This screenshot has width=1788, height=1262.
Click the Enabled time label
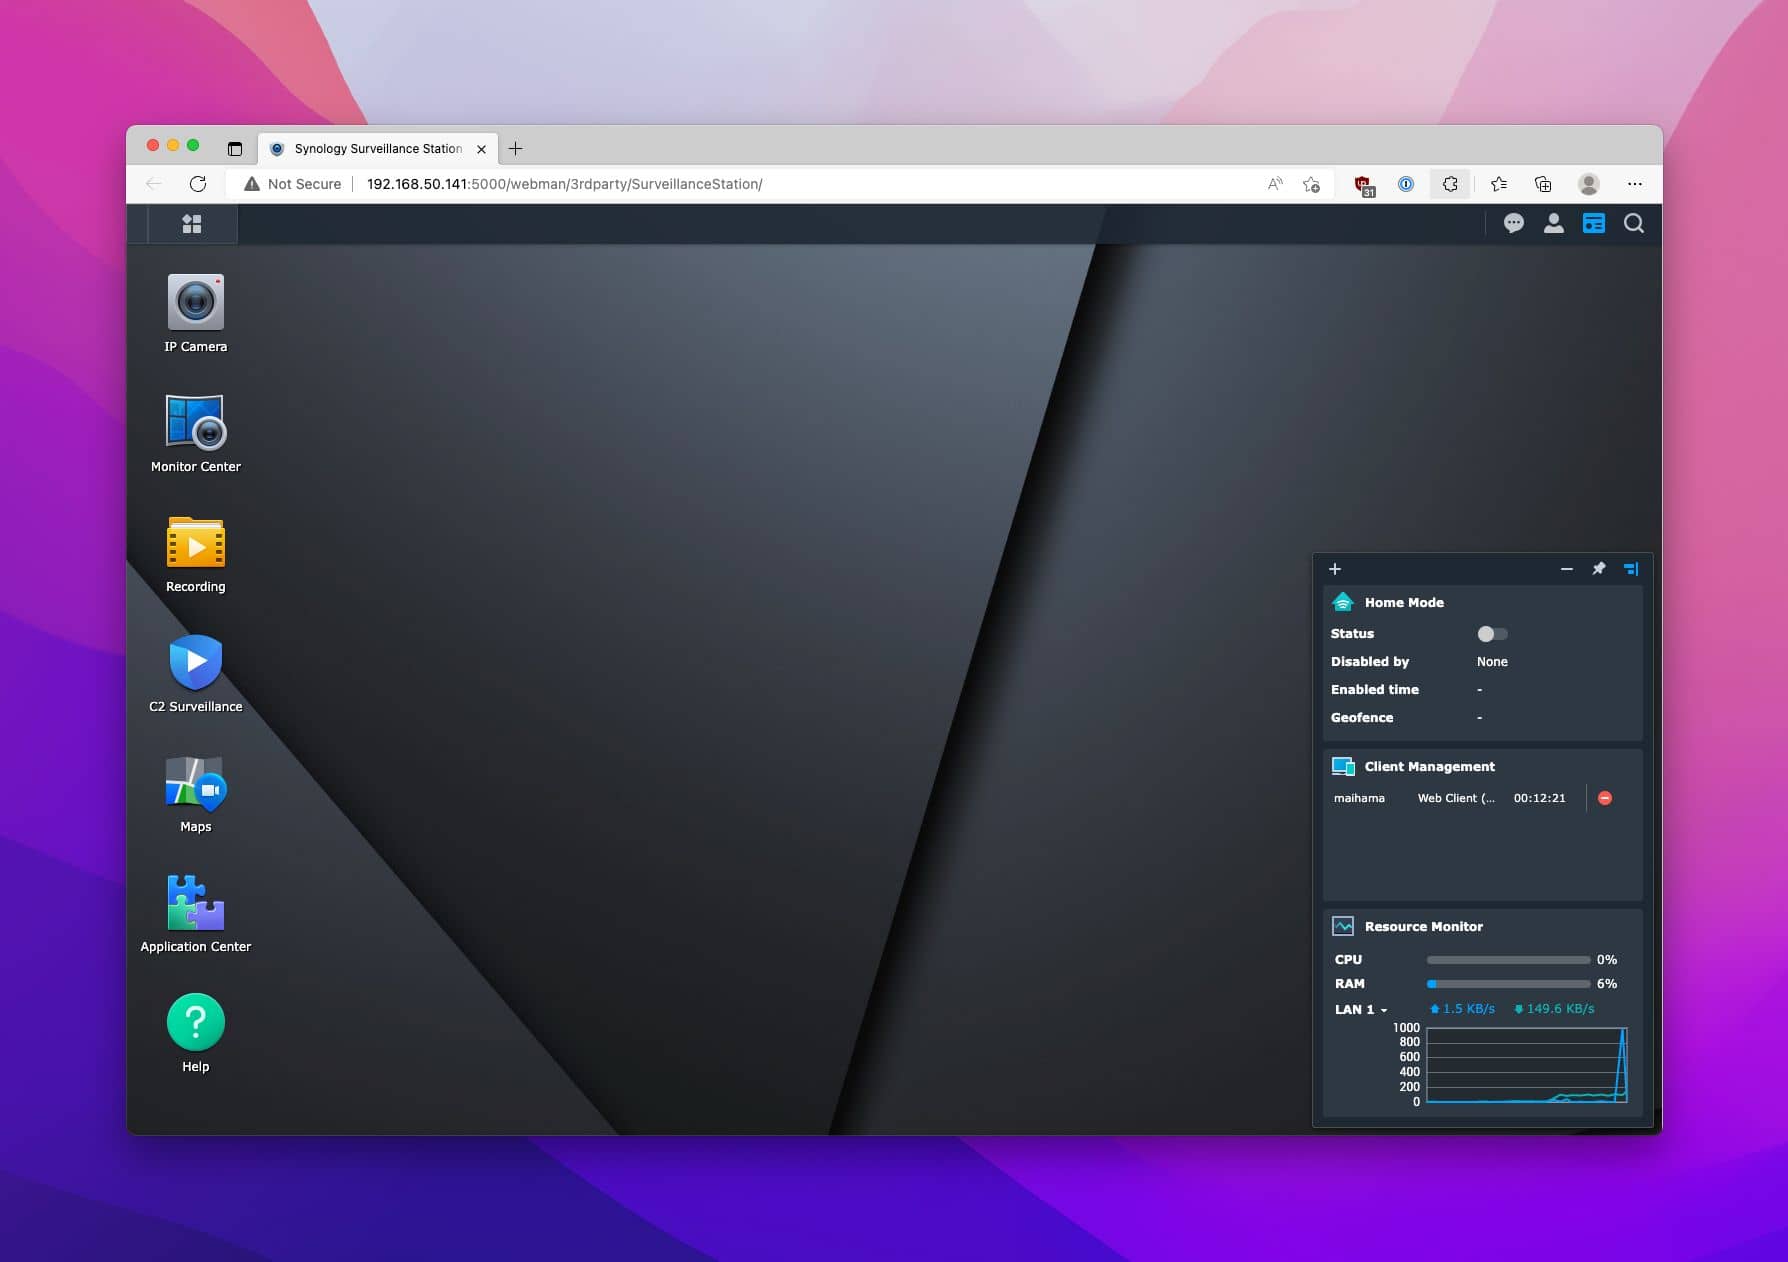click(1374, 690)
